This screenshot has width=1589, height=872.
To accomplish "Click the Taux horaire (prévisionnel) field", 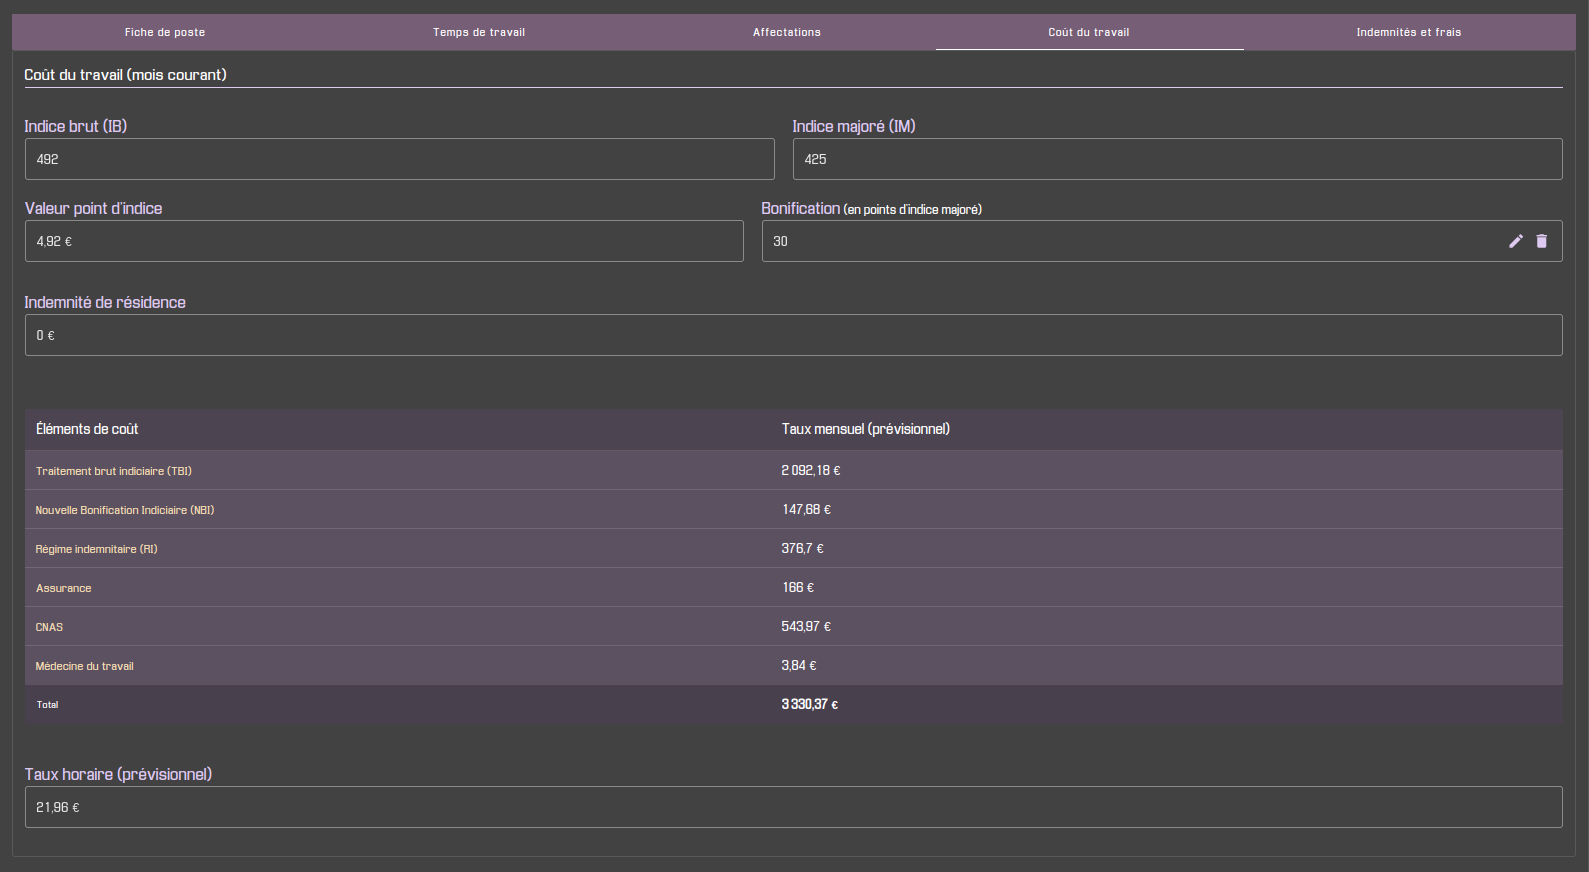I will coord(794,807).
